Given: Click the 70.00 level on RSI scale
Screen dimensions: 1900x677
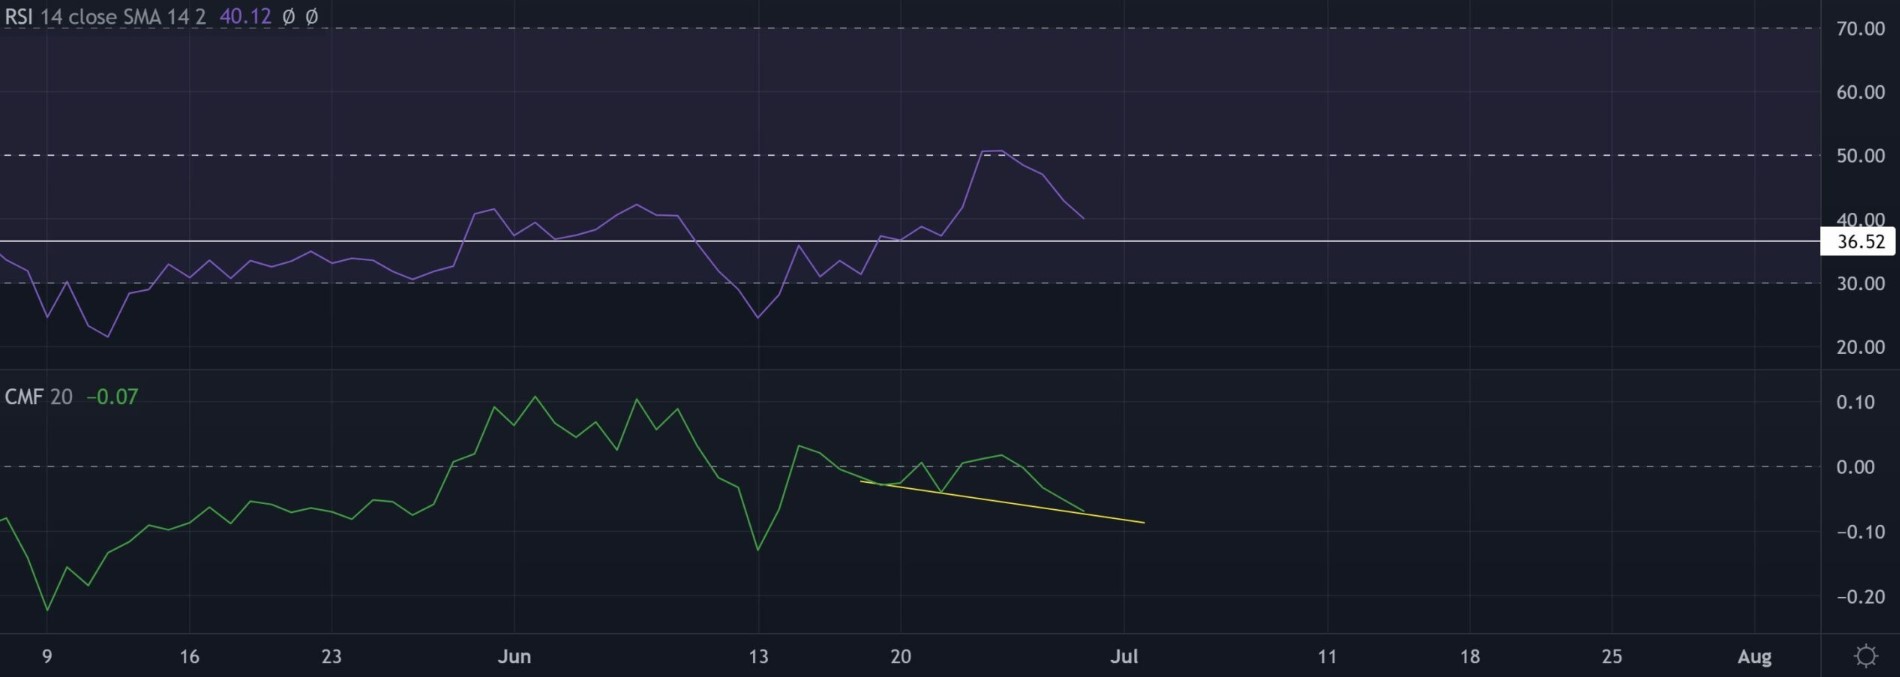Looking at the screenshot, I should tap(1860, 29).
